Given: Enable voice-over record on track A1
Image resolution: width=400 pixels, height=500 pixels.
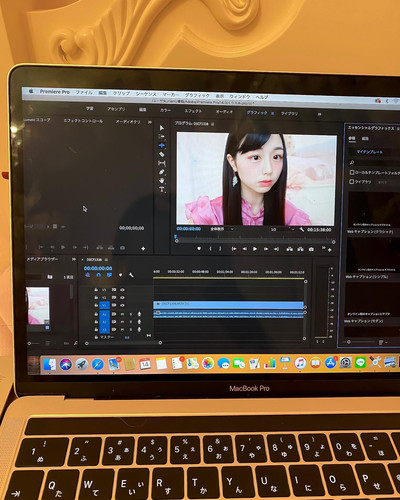Looking at the screenshot, I should tap(139, 314).
